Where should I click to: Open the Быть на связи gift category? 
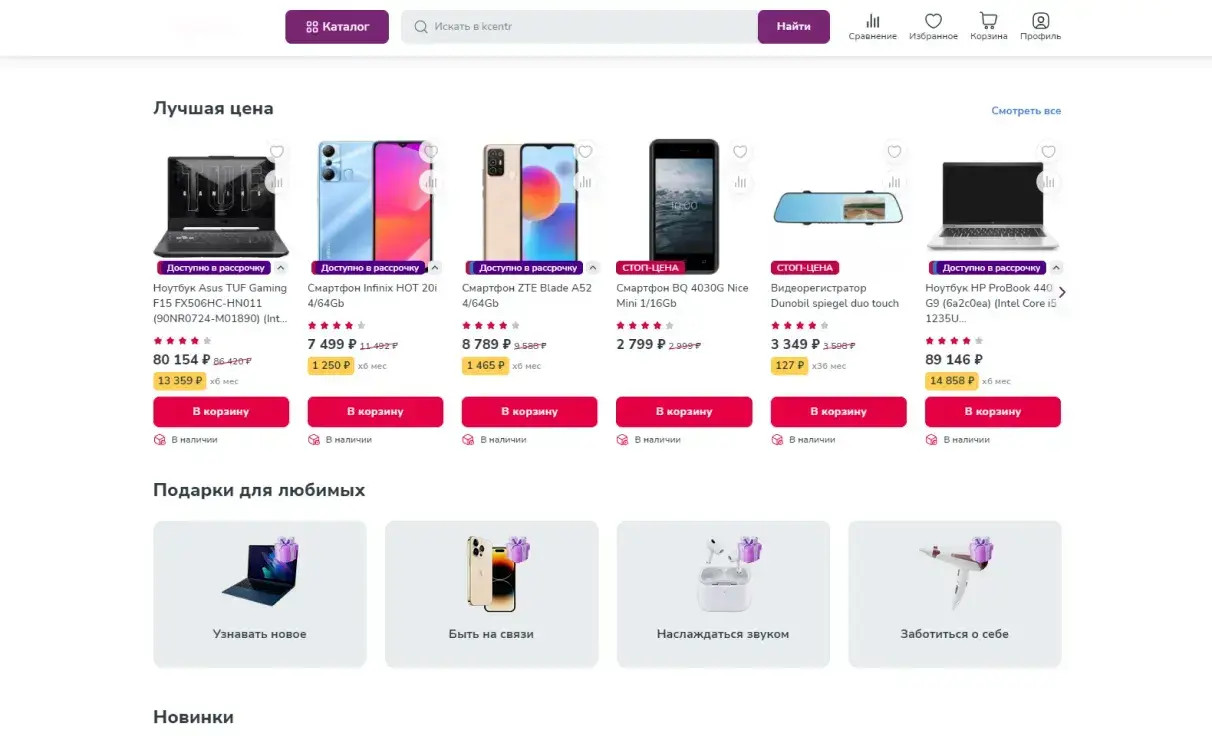[491, 594]
